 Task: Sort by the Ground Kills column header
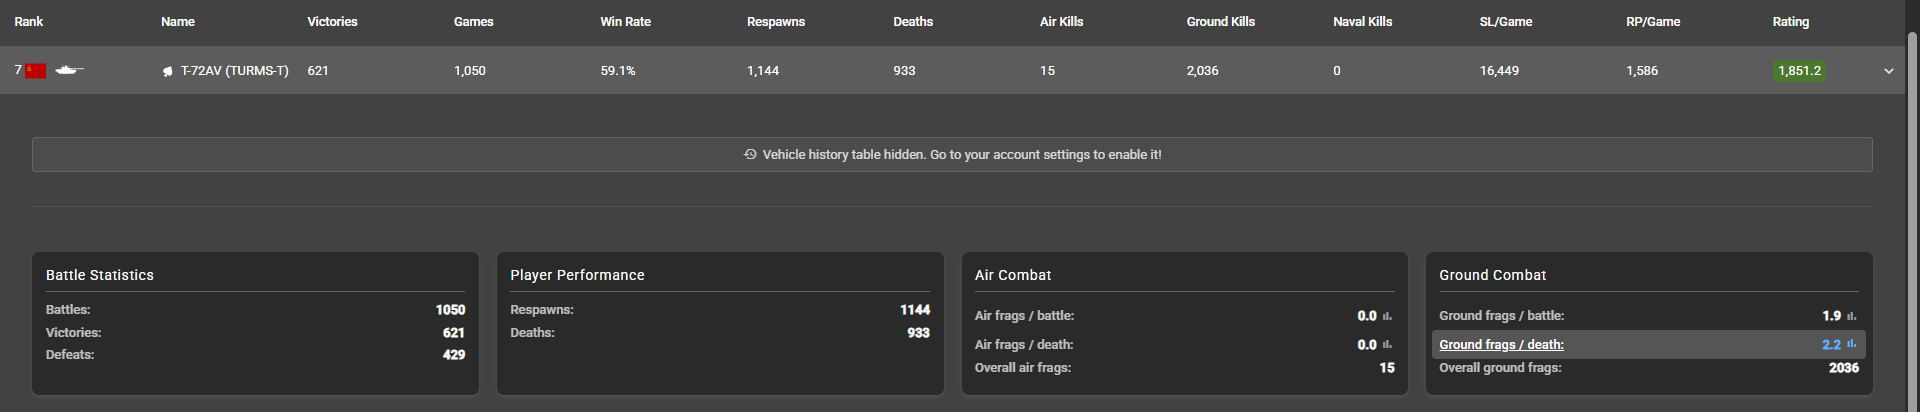(1220, 22)
